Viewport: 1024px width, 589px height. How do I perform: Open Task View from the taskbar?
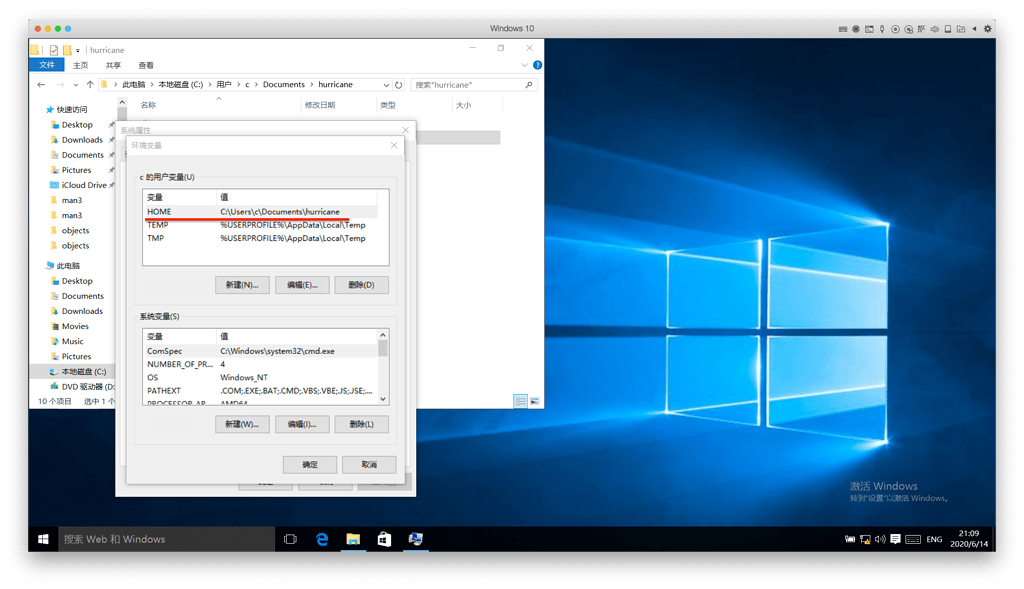(290, 539)
